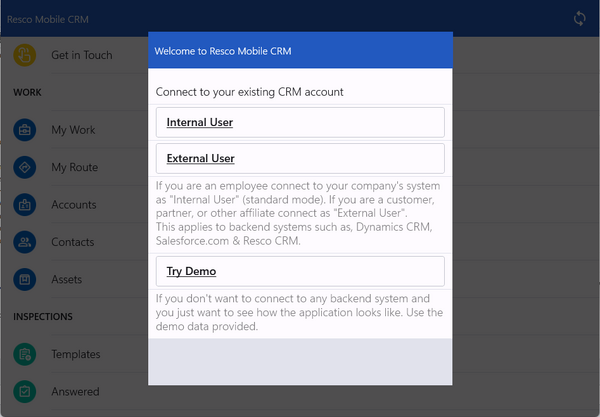This screenshot has height=417, width=600.
Task: Select the My Route direction icon
Action: click(24, 167)
